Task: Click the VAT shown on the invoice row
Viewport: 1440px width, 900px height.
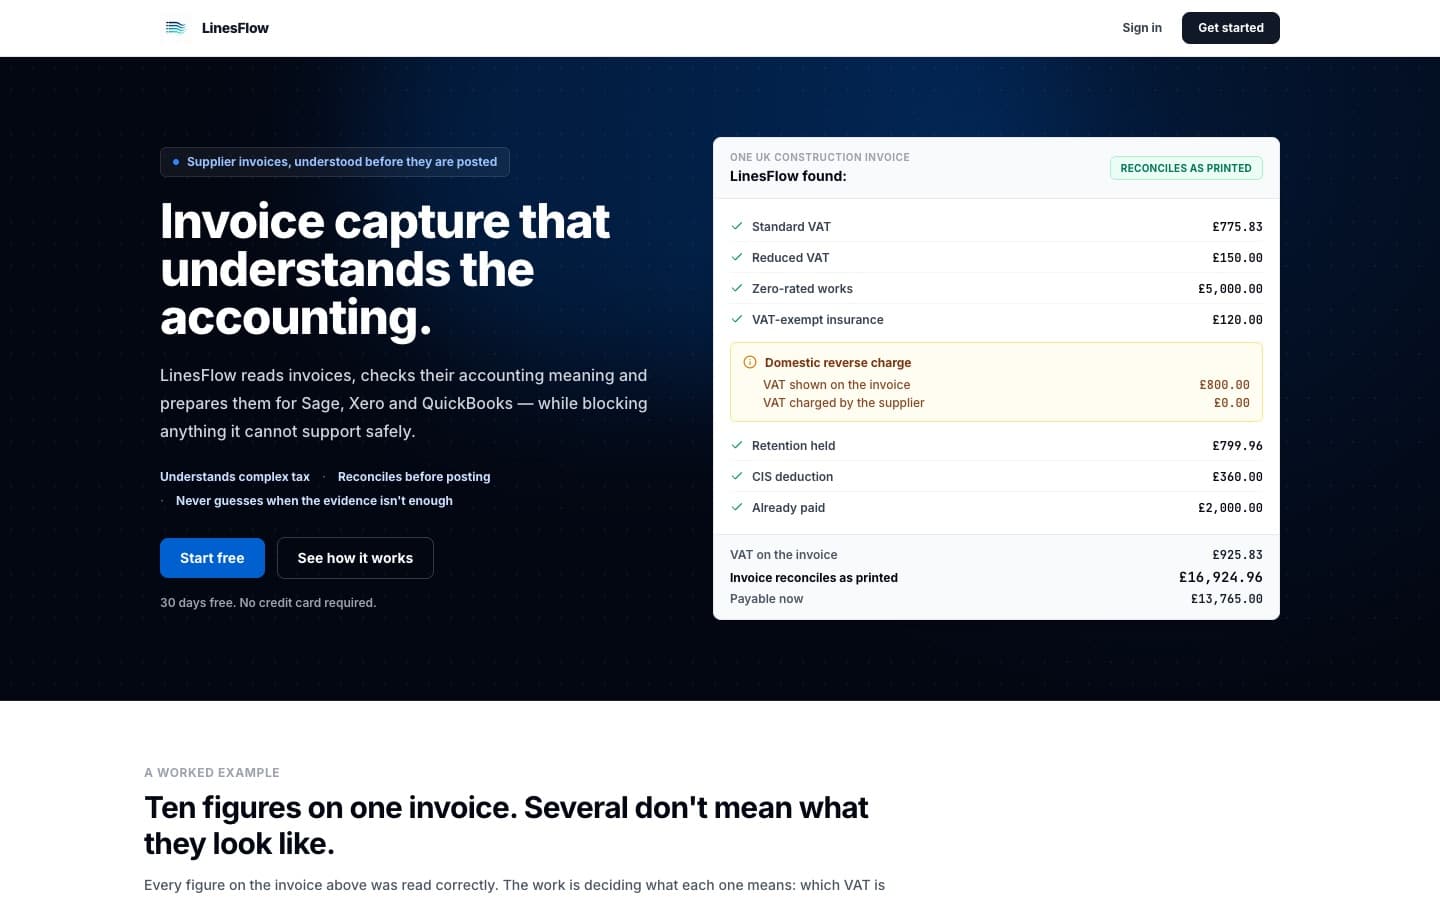Action: click(1006, 385)
